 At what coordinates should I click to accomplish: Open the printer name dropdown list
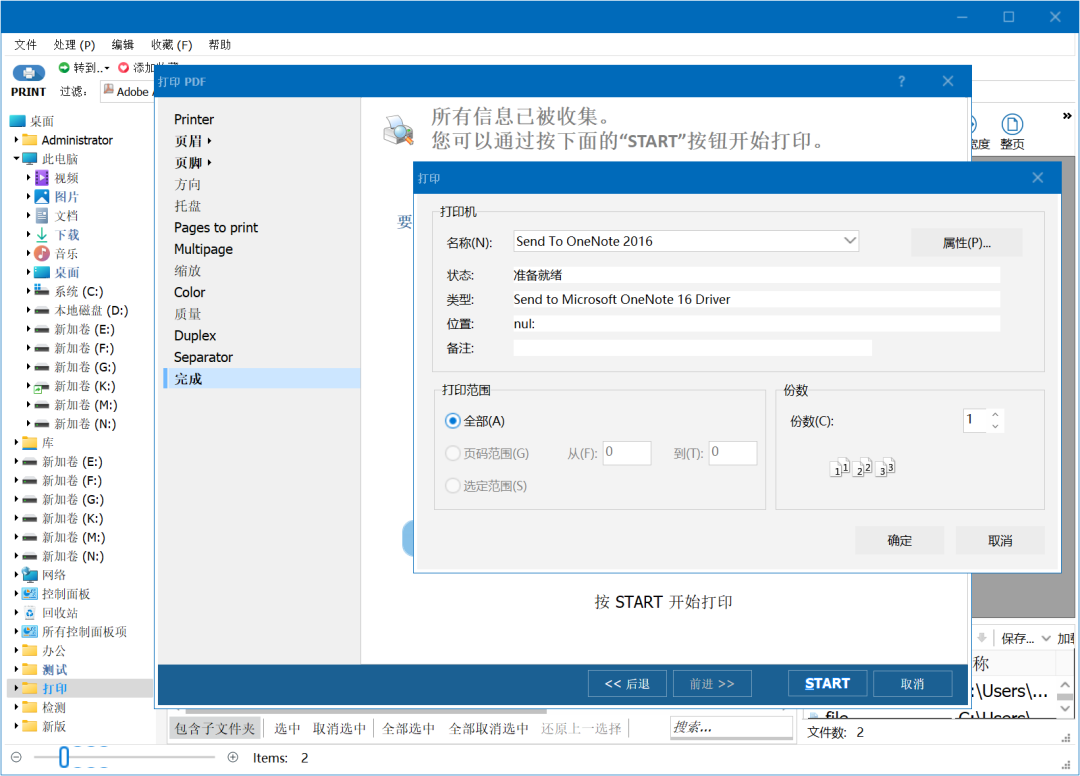[850, 240]
